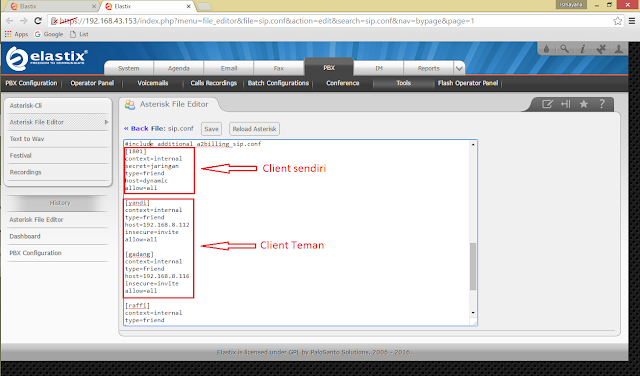Open PBX Configuration submenu
The image size is (640, 376).
[31, 83]
